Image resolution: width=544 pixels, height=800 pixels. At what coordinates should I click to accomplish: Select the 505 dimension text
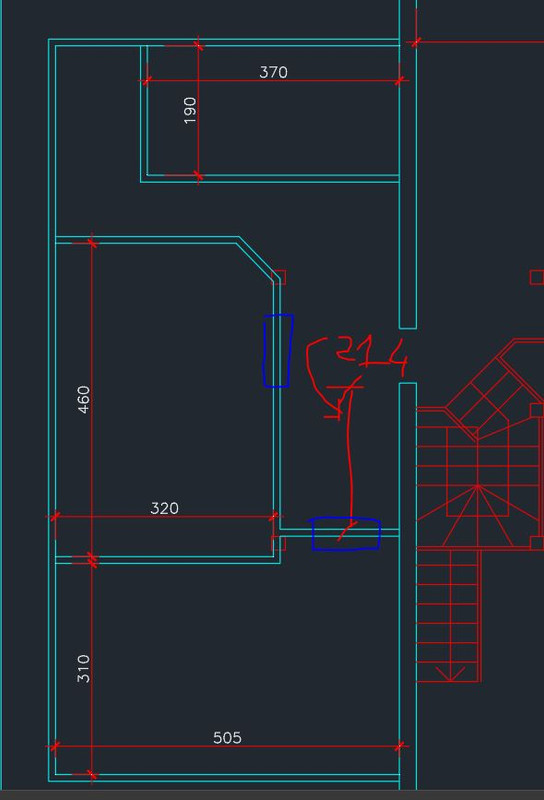[x=227, y=738]
